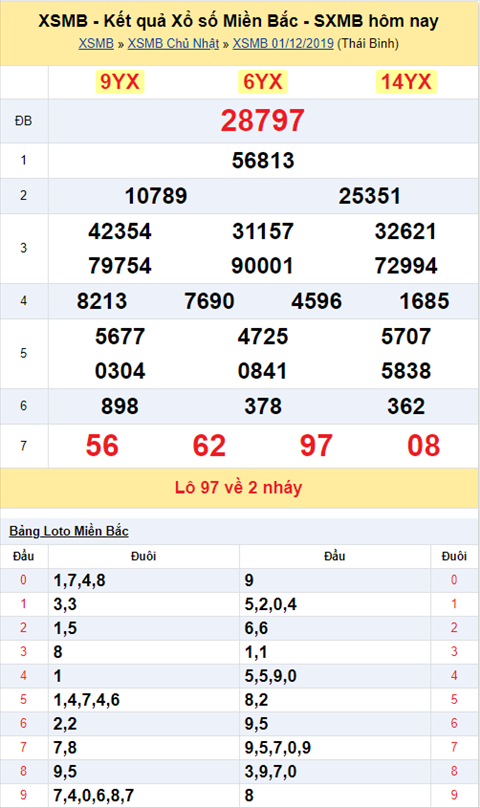480x808 pixels.
Task: Select first prize number 56813
Action: point(263,160)
